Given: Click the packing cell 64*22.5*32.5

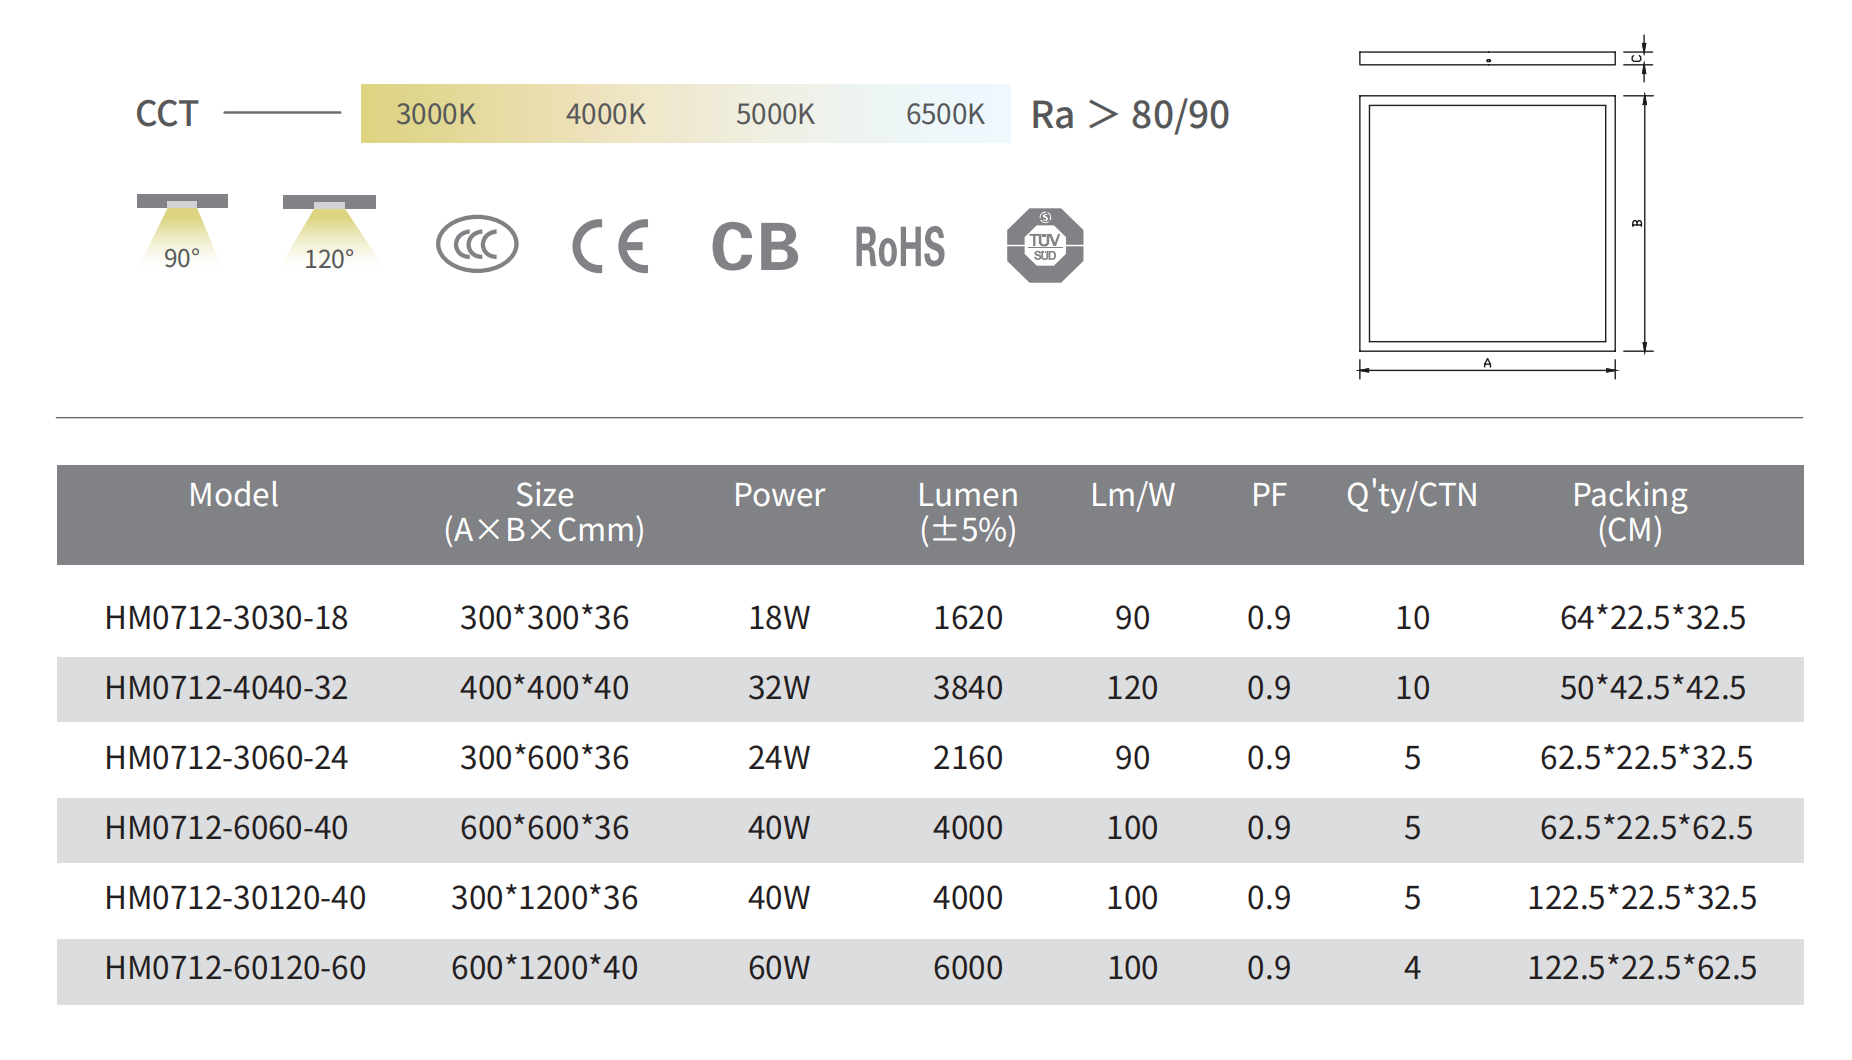Looking at the screenshot, I should [x=1652, y=618].
